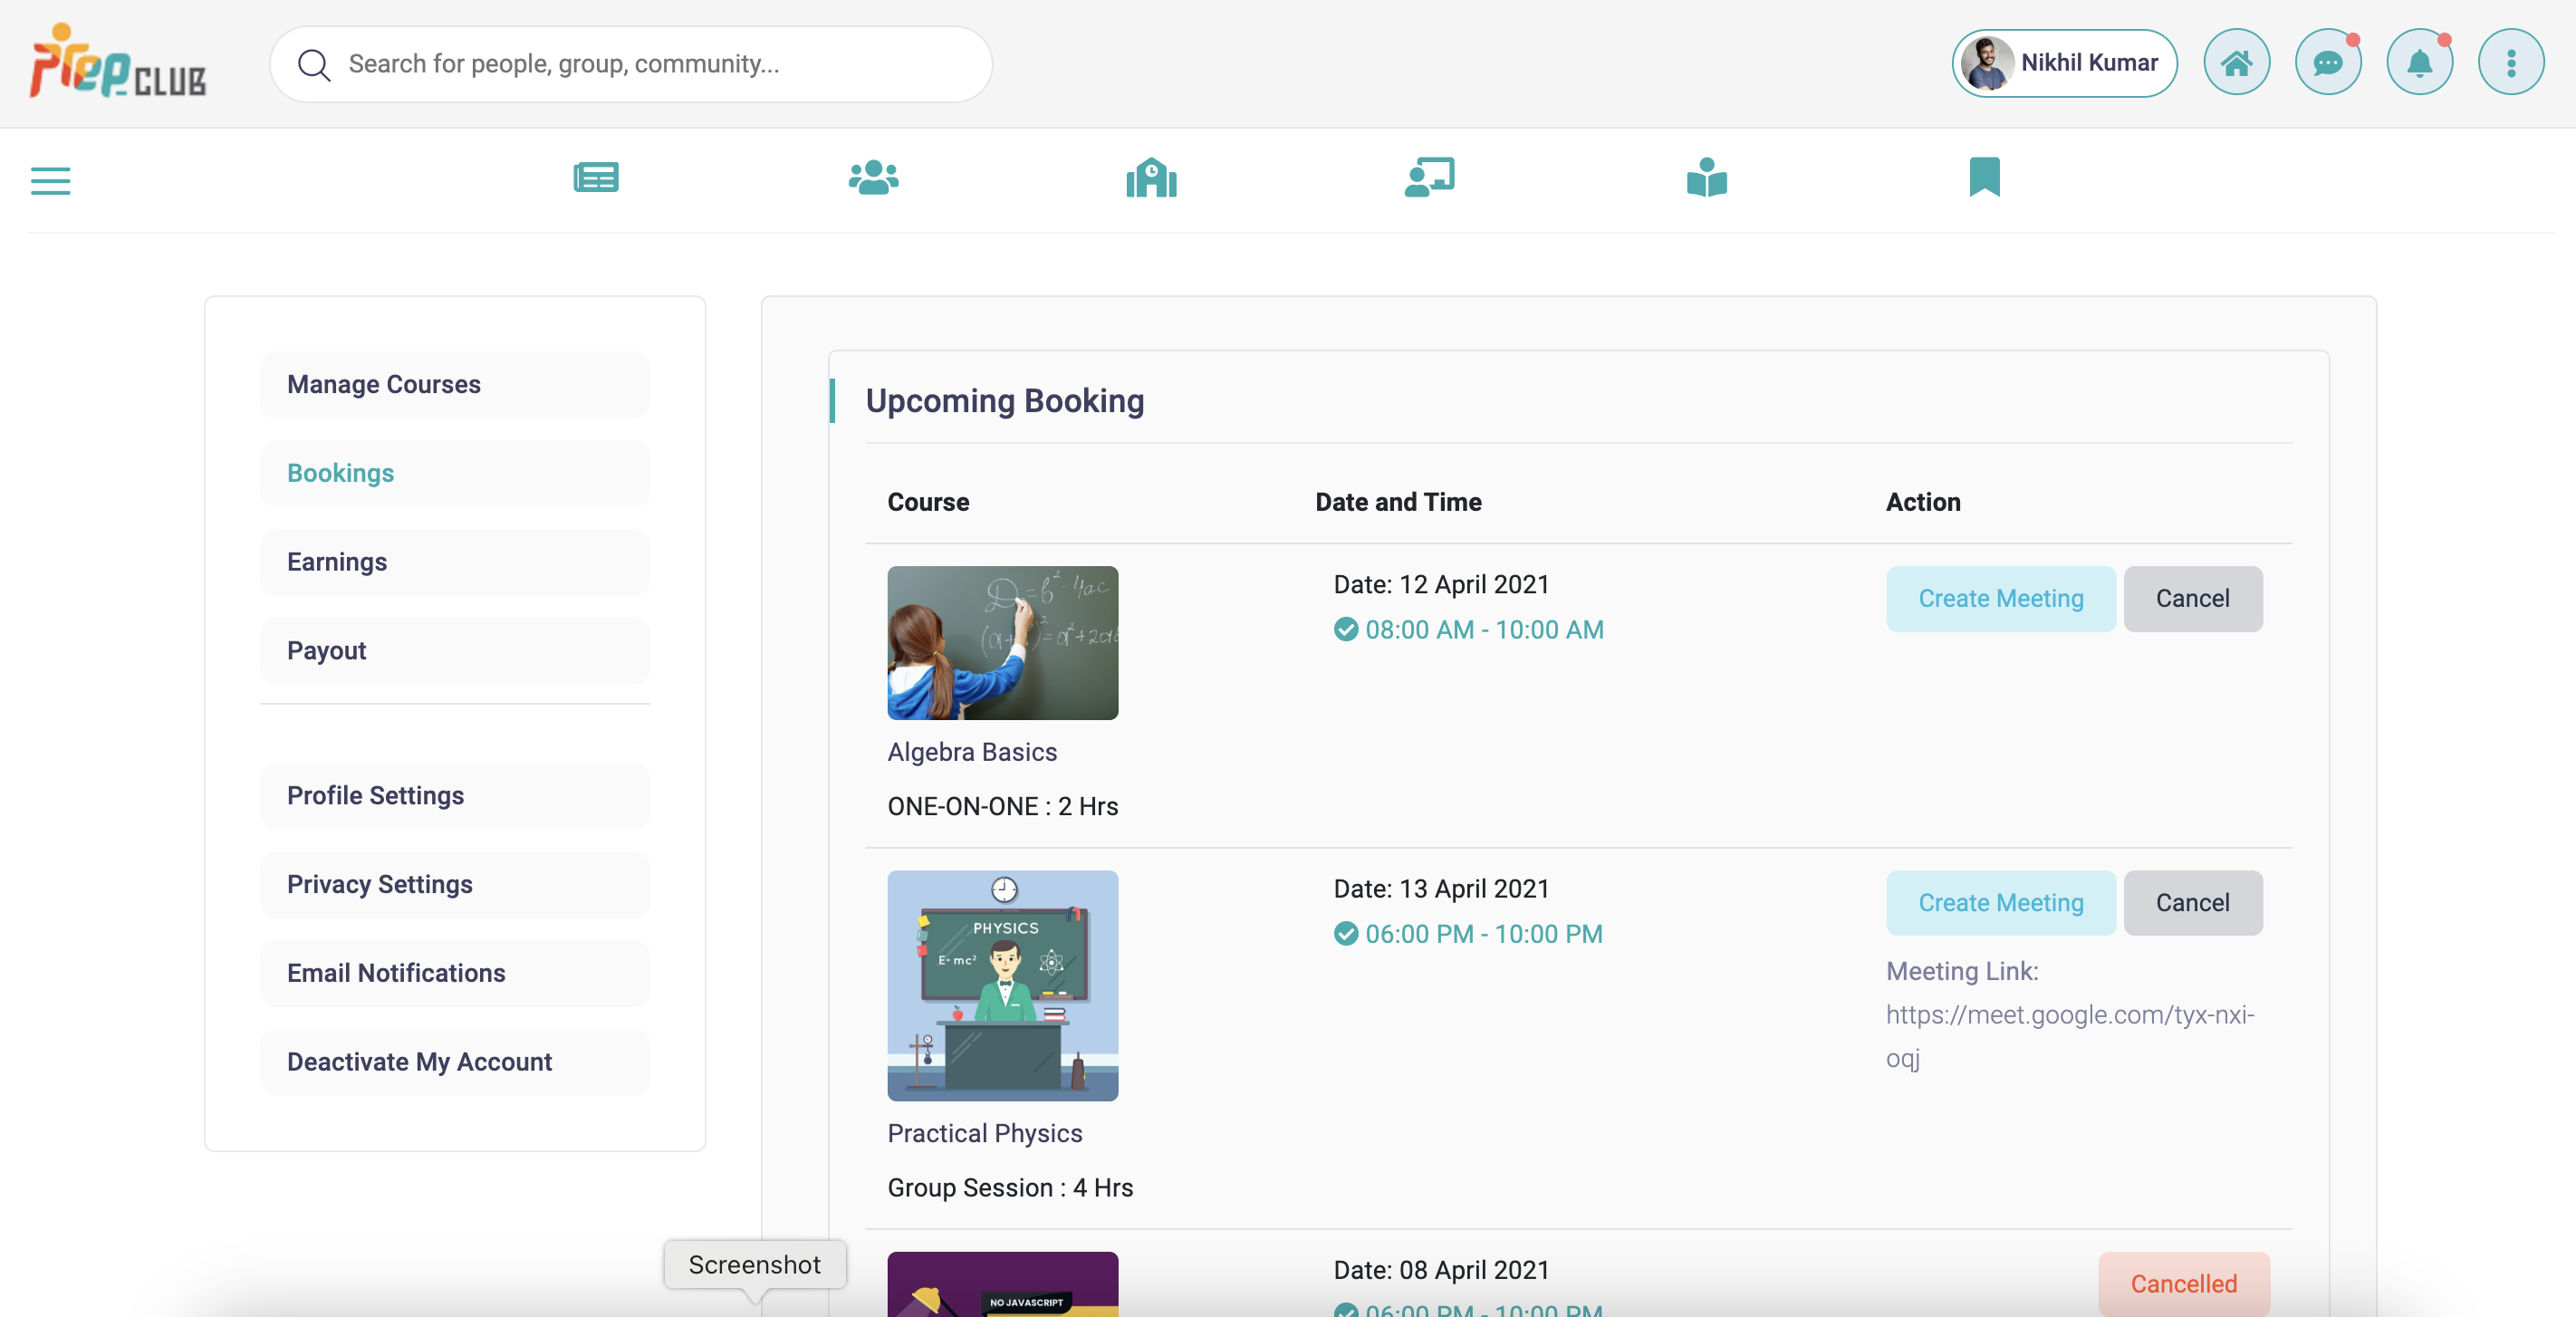Click Deactivate My Account
Image resolution: width=2576 pixels, height=1317 pixels.
[x=455, y=1062]
